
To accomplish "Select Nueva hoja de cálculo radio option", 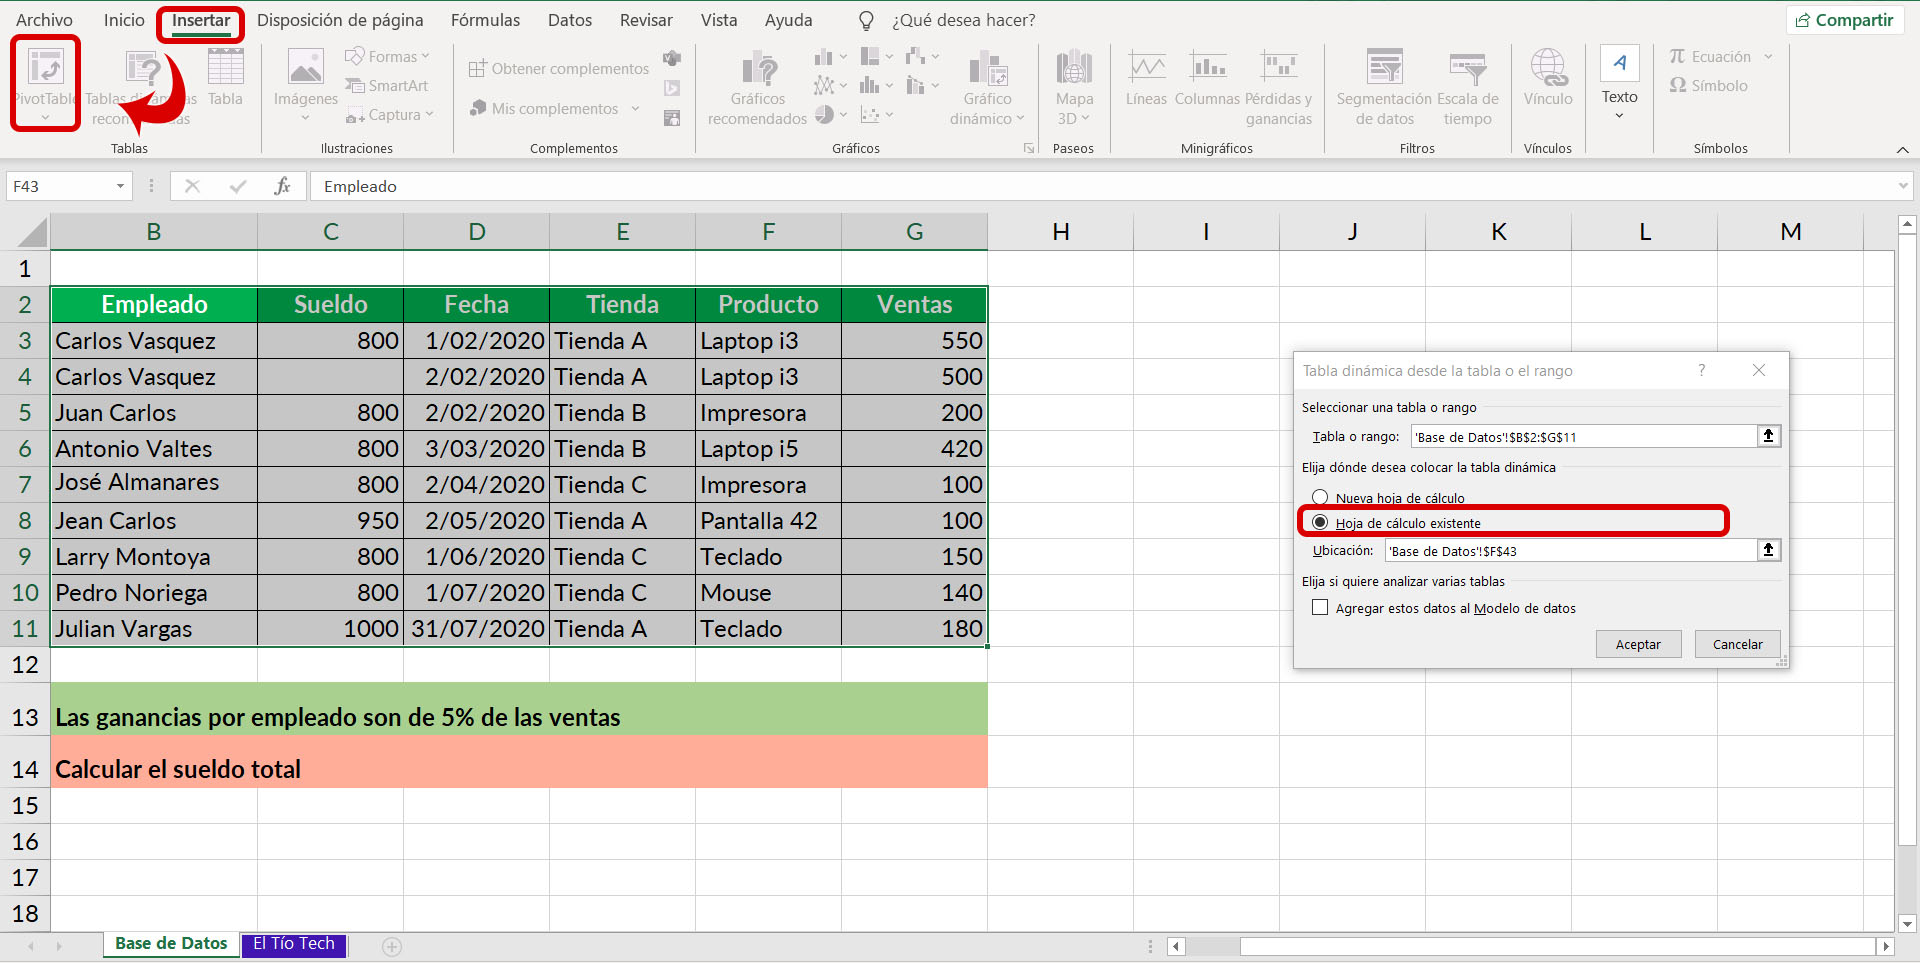I will (x=1320, y=498).
